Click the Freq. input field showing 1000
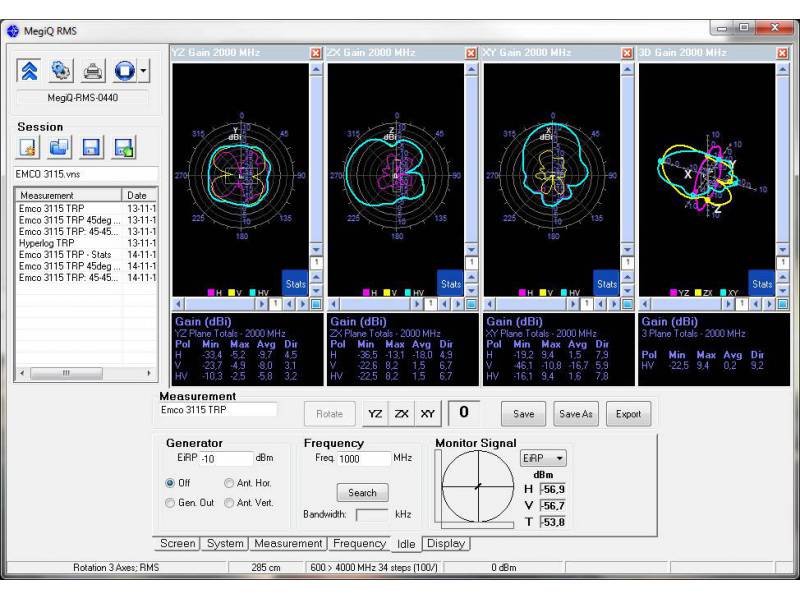 coord(363,459)
